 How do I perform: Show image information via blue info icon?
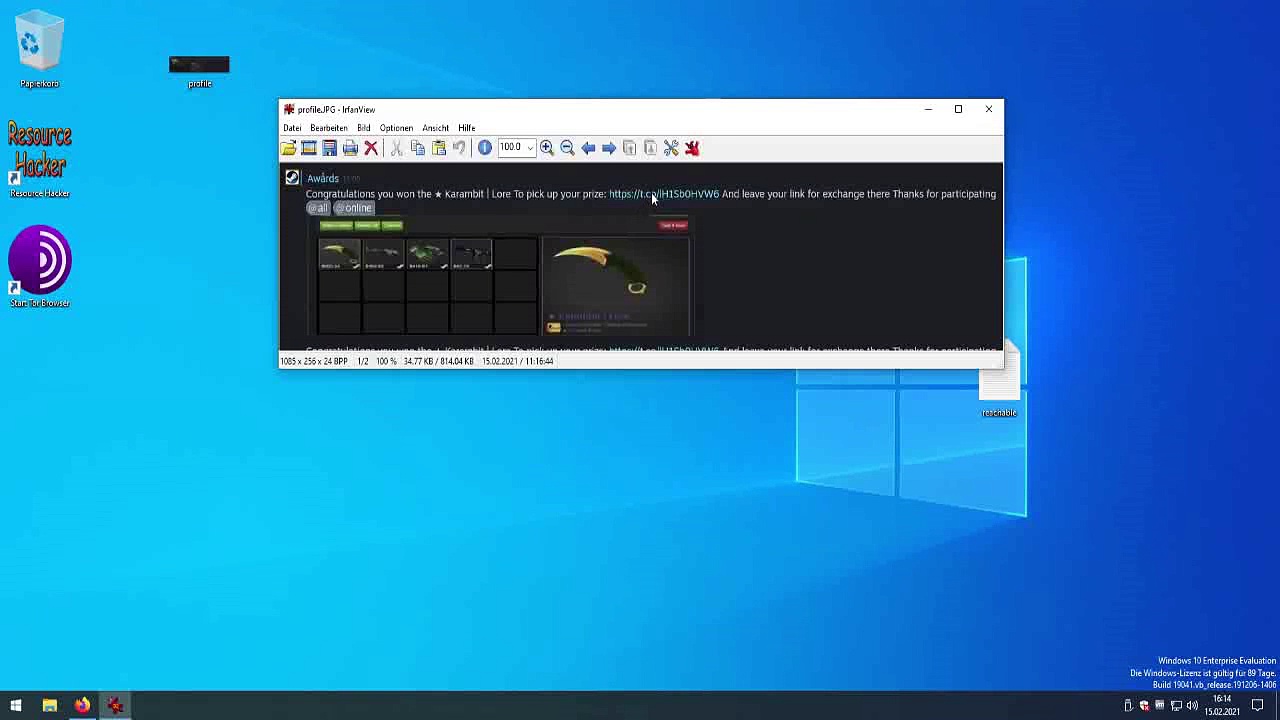(485, 148)
